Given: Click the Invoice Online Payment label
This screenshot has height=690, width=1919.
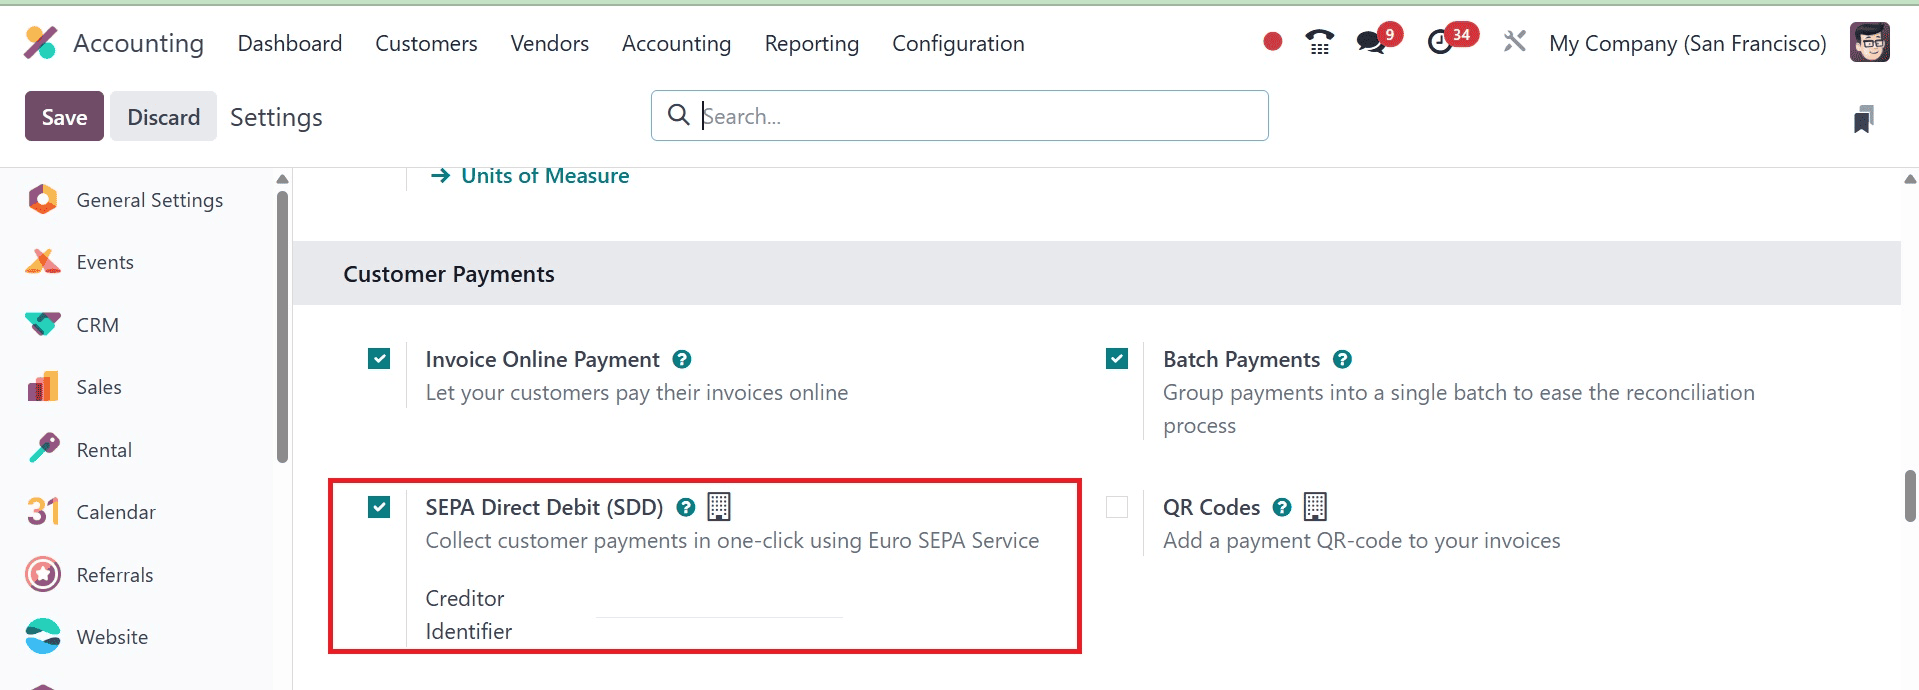Looking at the screenshot, I should (x=542, y=359).
